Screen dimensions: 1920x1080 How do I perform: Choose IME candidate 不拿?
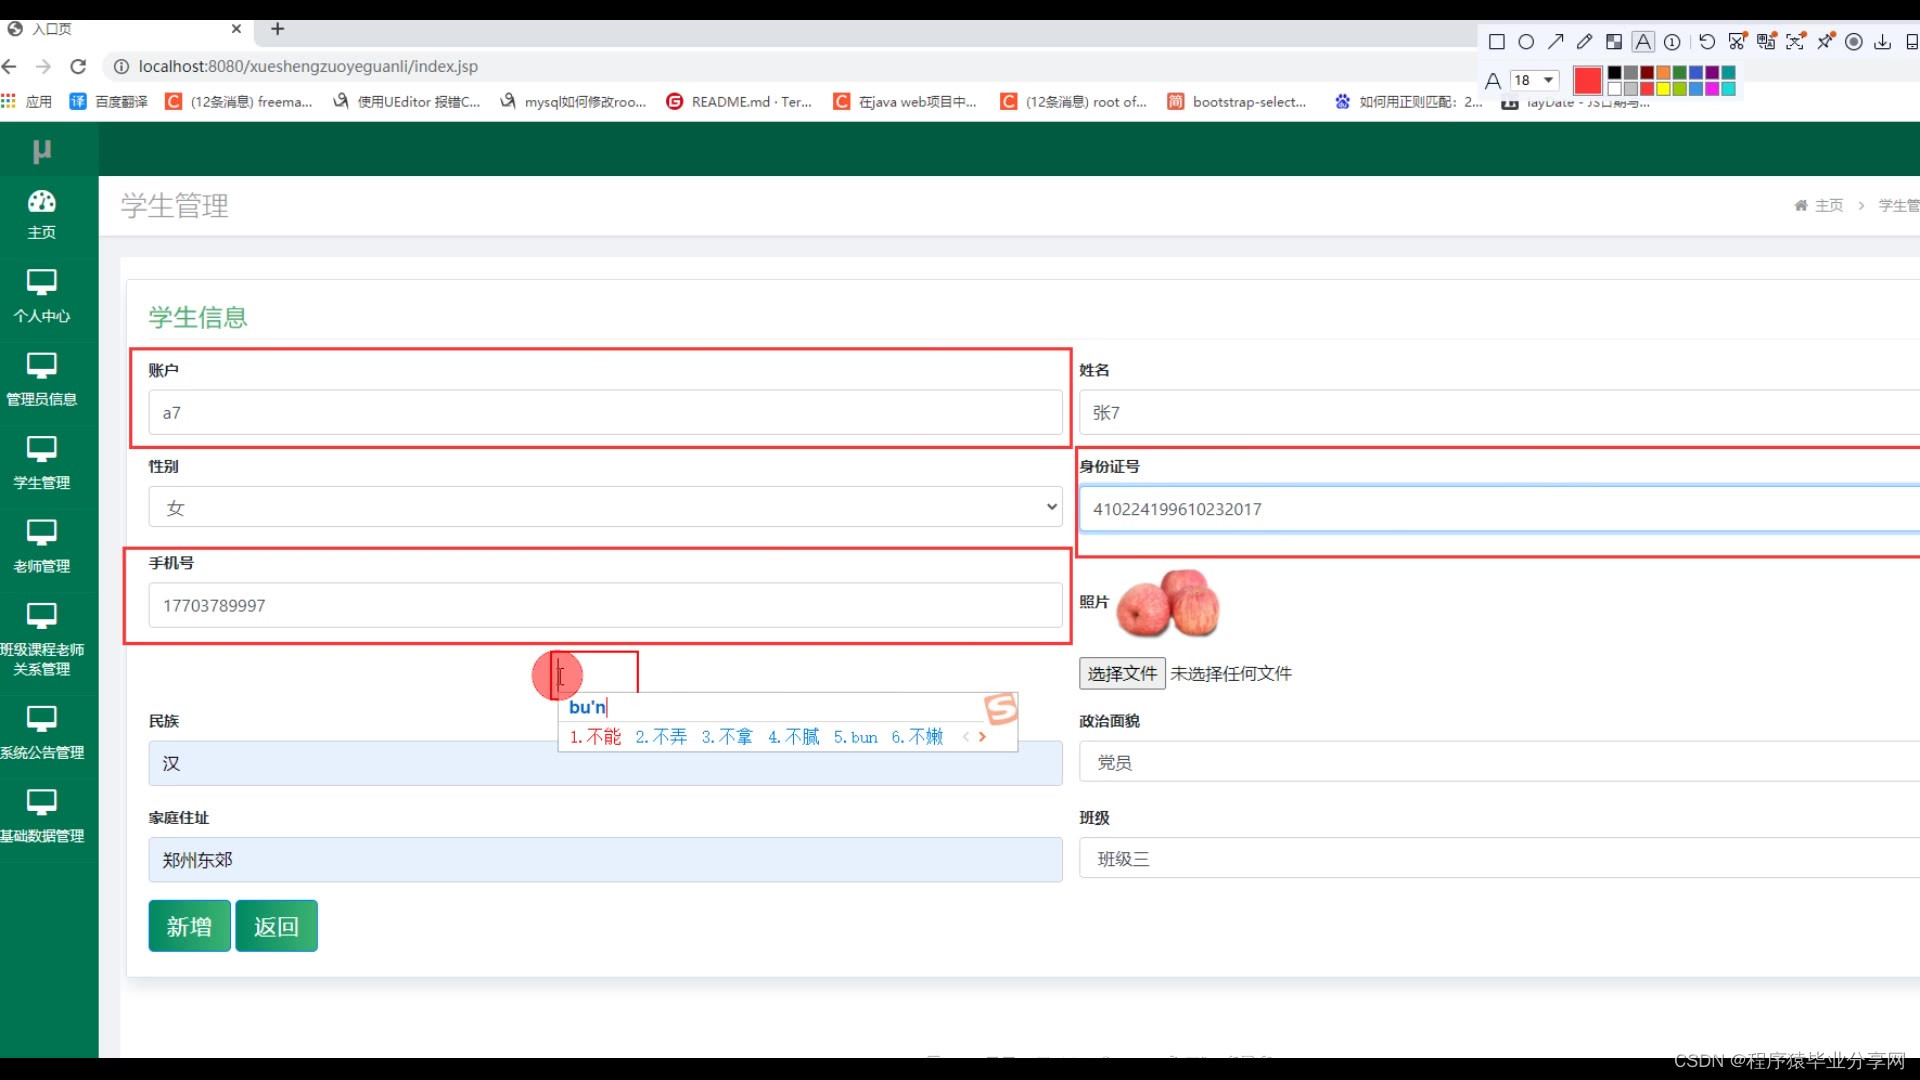pos(727,737)
